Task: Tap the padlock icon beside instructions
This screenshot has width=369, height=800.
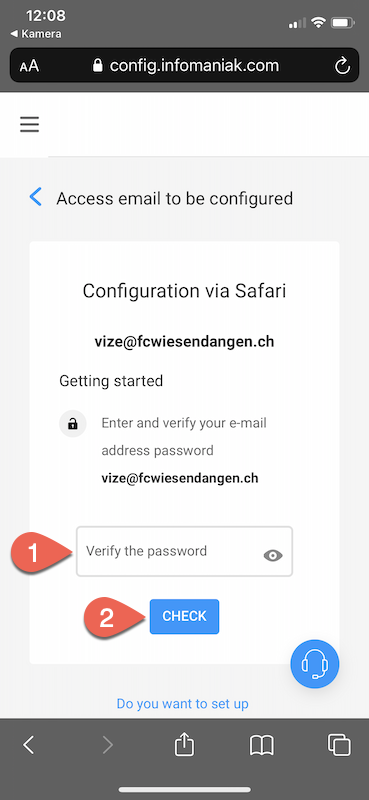Action: point(73,423)
